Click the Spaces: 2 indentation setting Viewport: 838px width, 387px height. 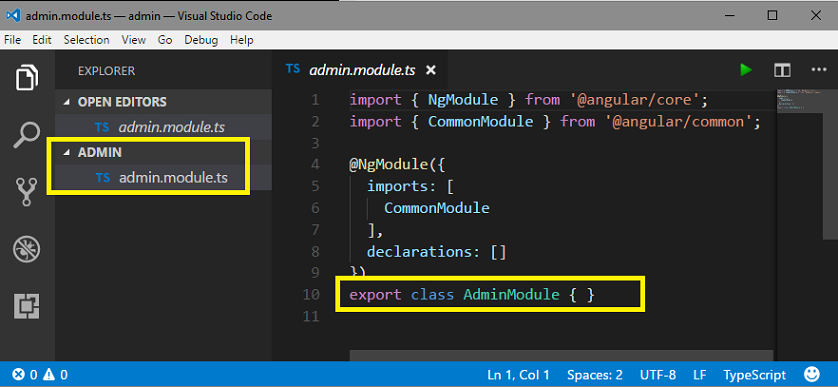pyautogui.click(x=595, y=375)
